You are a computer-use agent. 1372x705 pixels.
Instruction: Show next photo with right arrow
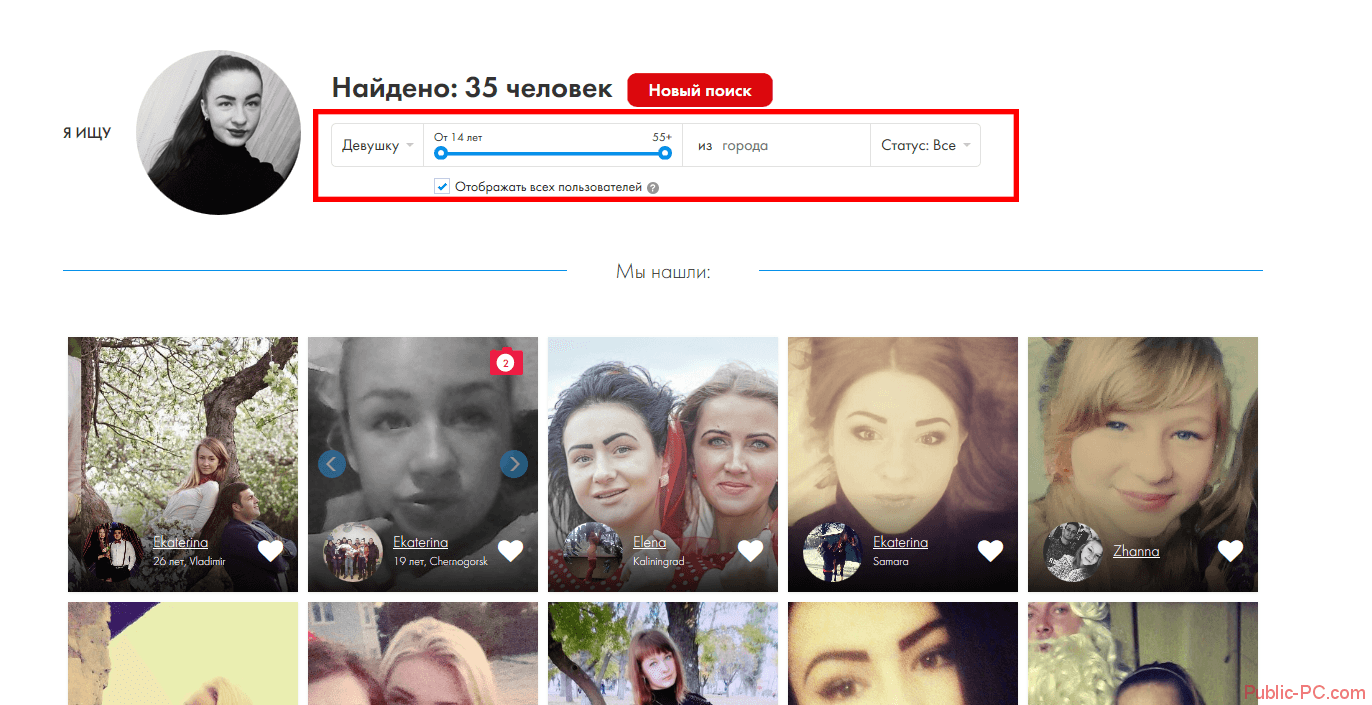513,464
